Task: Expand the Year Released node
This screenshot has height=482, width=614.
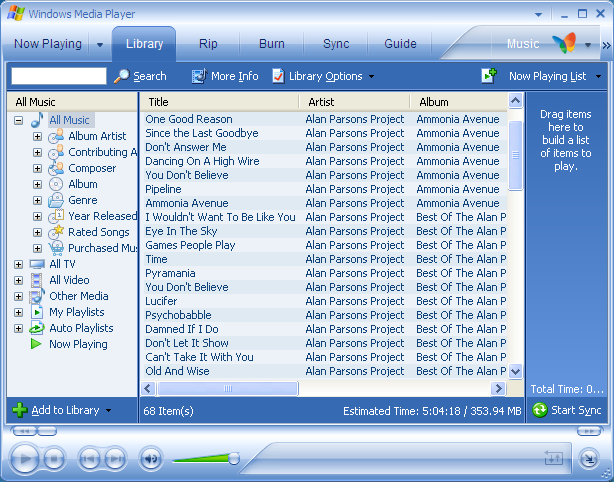Action: tap(37, 217)
